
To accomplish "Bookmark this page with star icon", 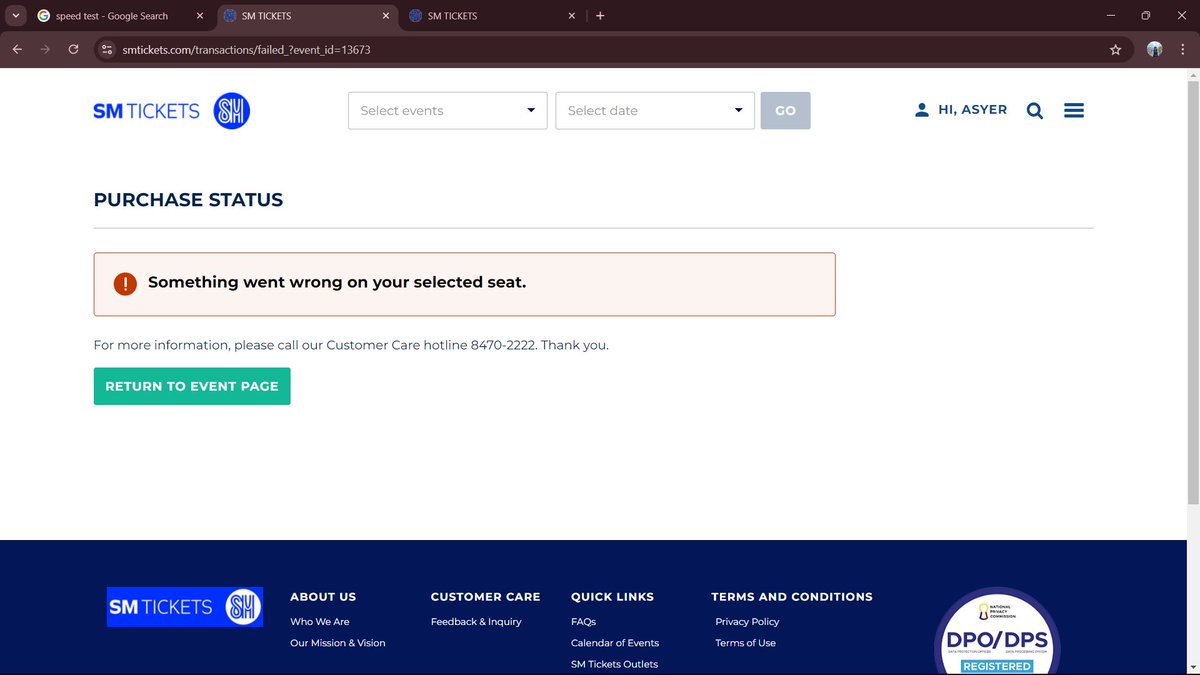I will [1116, 49].
